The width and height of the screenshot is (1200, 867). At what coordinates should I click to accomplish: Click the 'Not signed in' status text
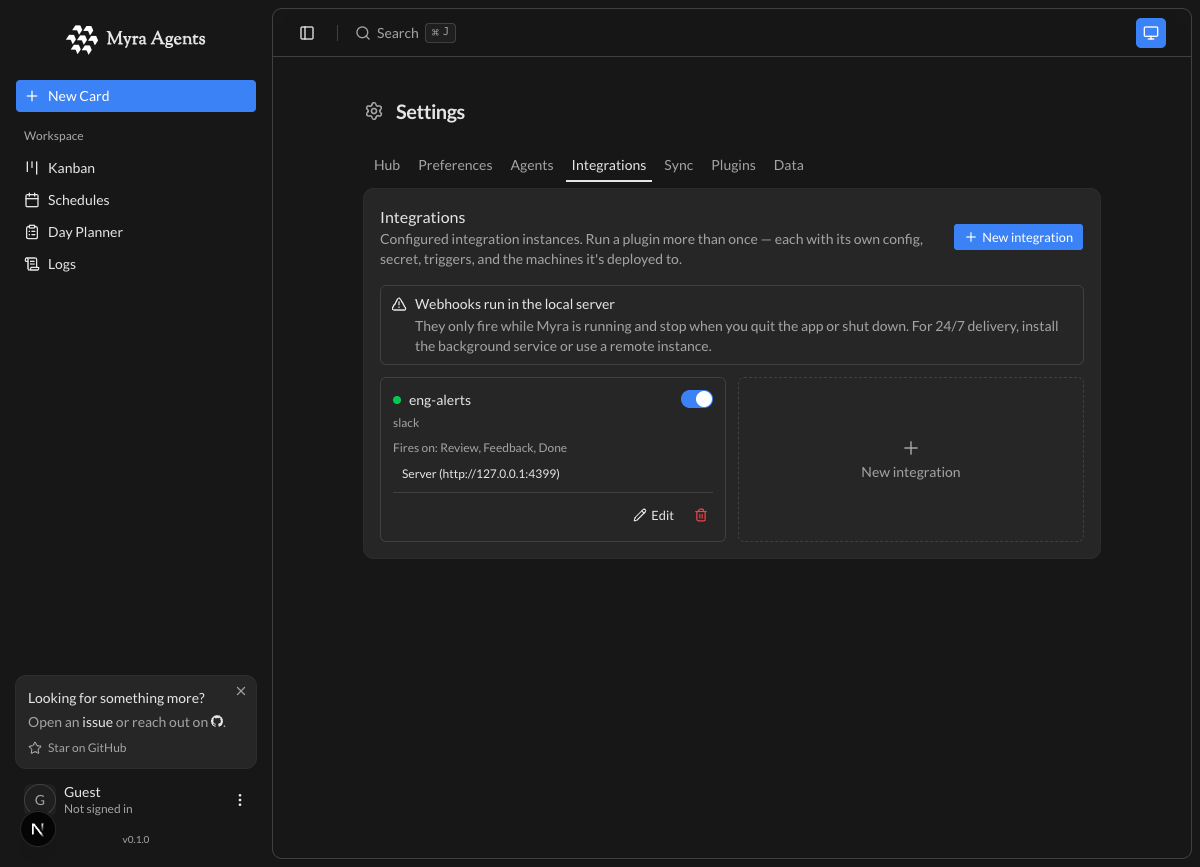point(98,809)
